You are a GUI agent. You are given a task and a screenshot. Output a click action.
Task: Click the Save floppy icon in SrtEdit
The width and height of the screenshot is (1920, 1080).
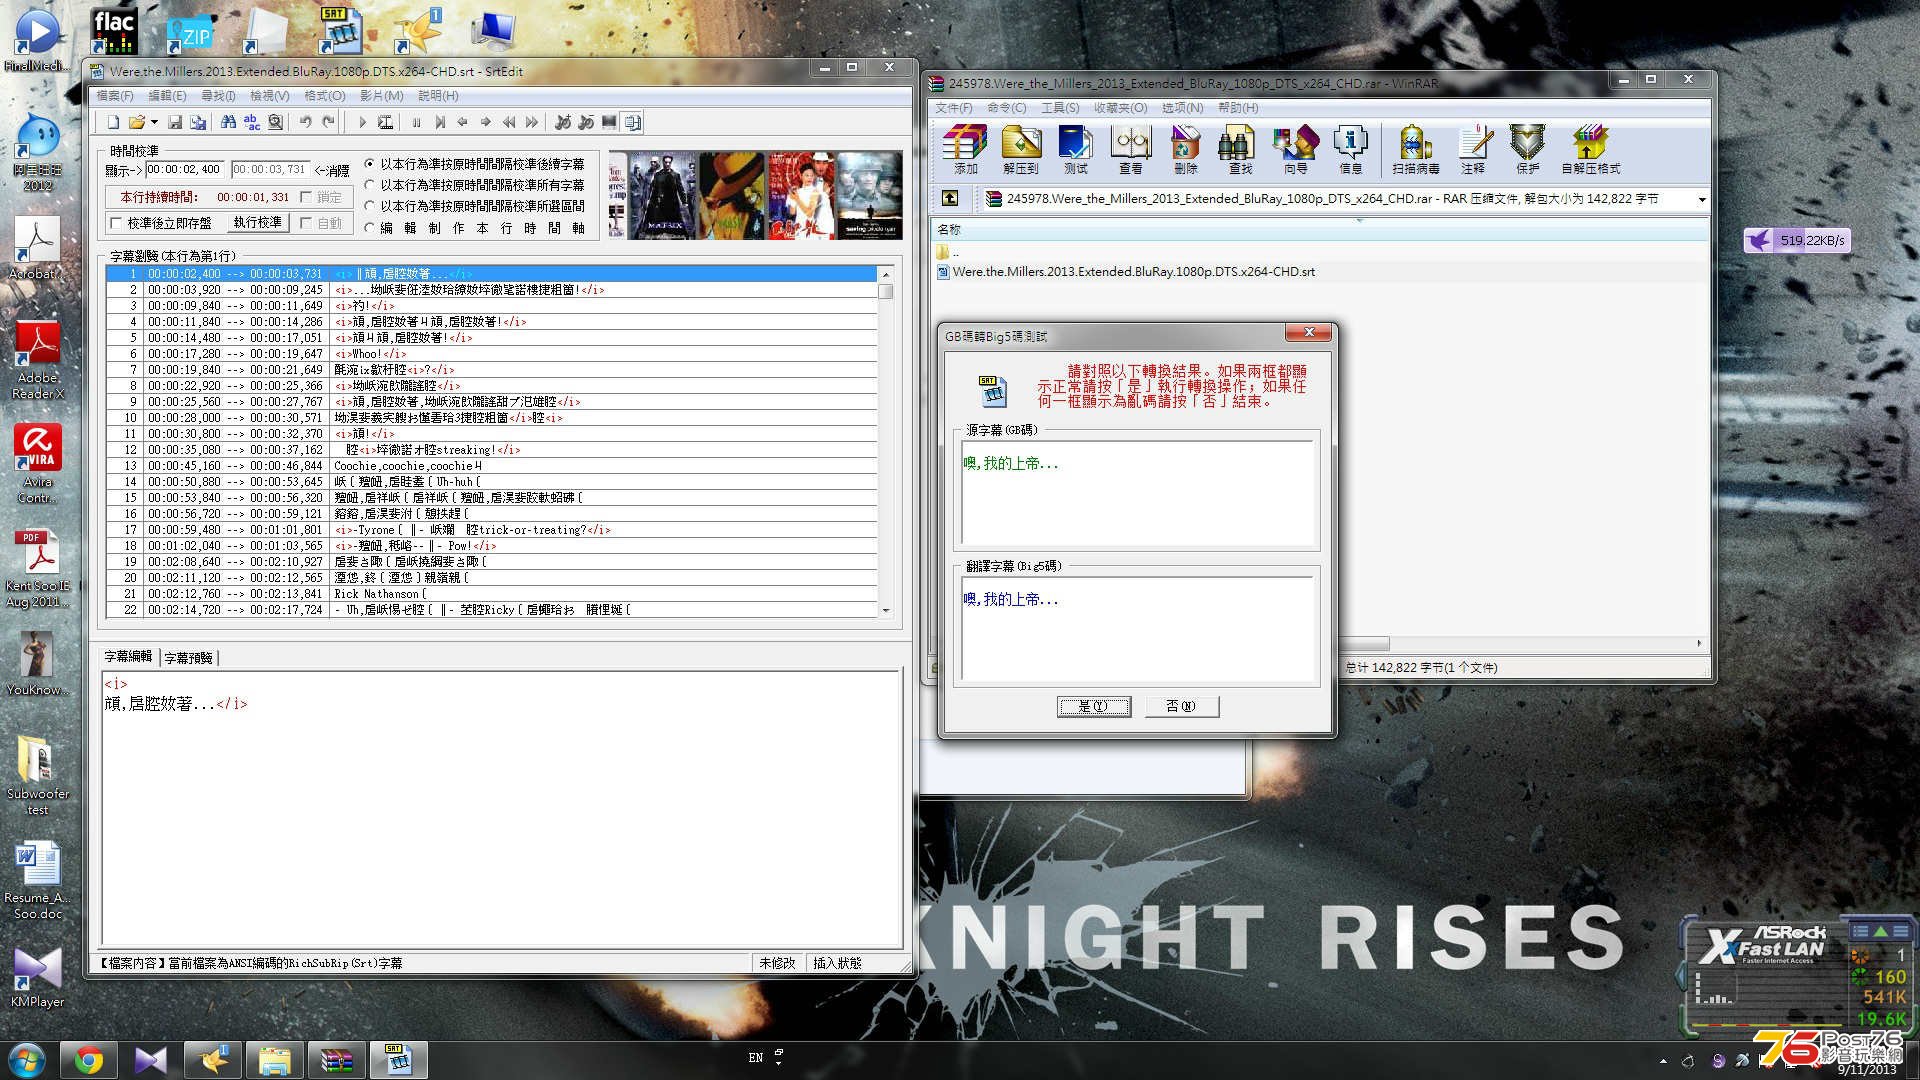point(175,122)
